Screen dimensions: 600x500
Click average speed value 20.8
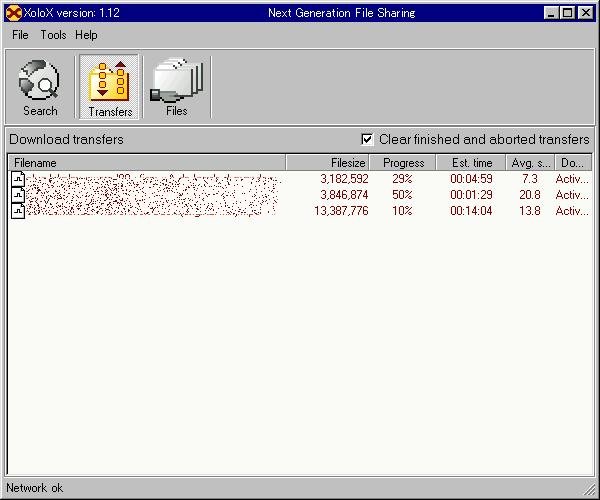point(530,195)
